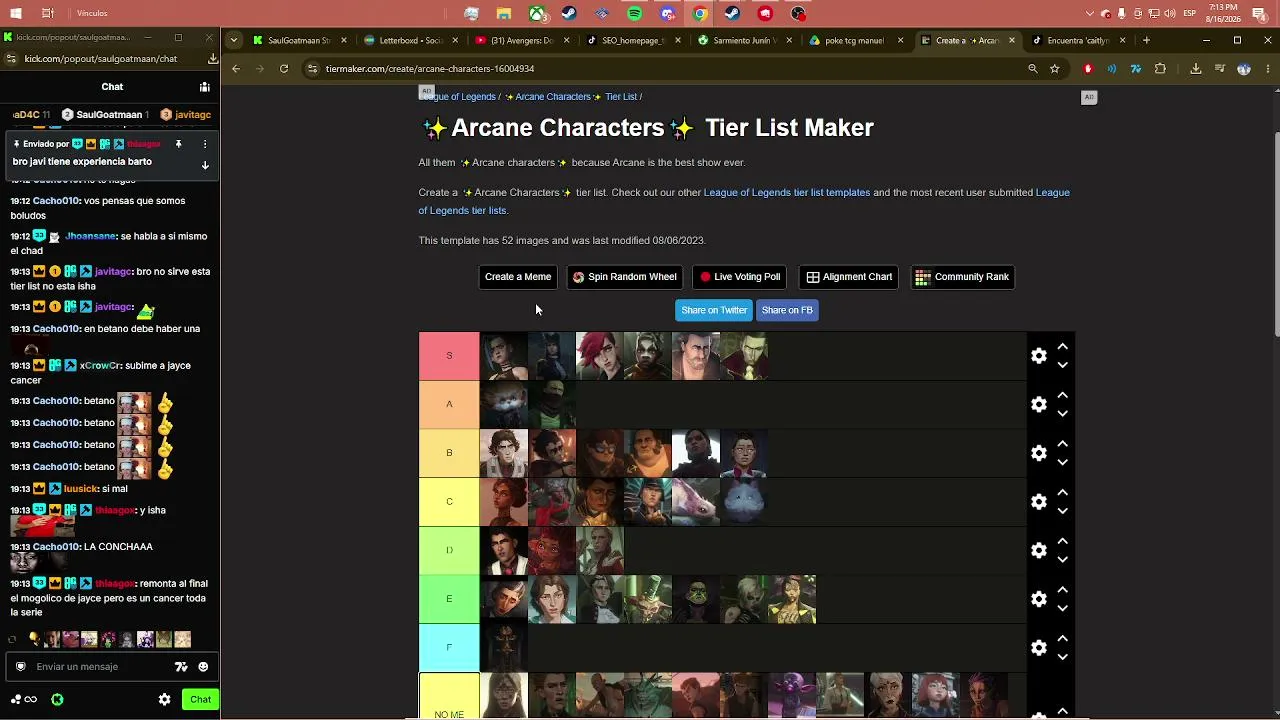Open the Arcane Characters breadcrumb link
Screen dimensions: 1280x720
(x=553, y=97)
